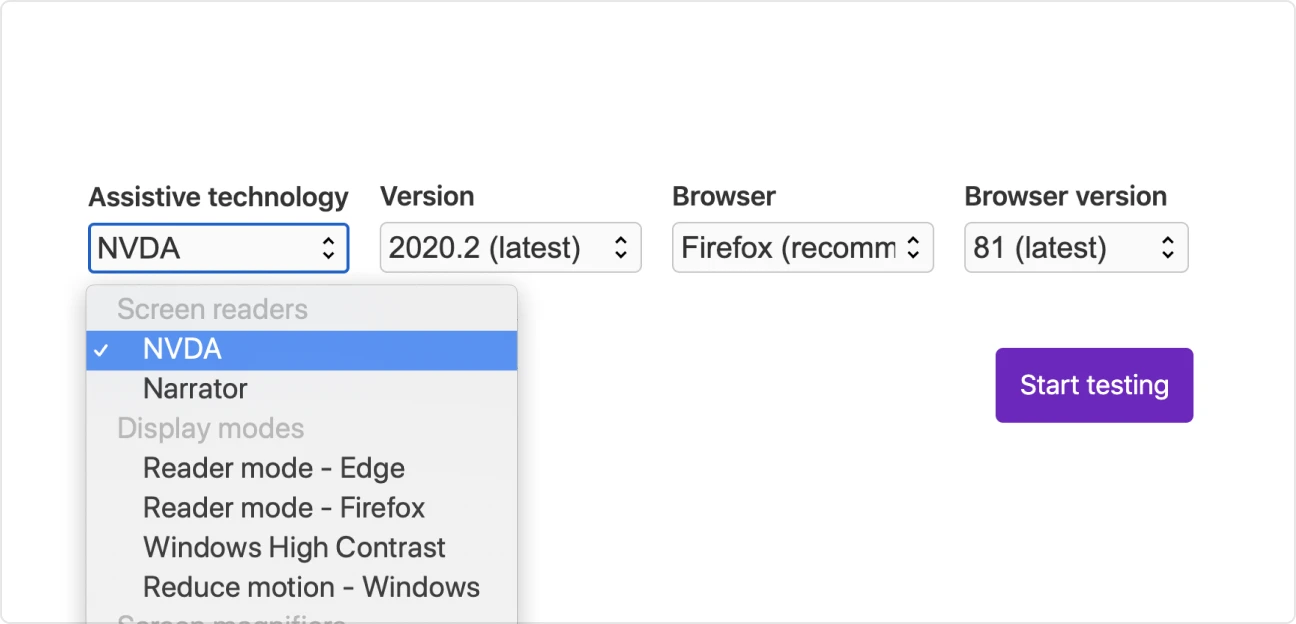Open the Version dropdown showing 2020.2 (latest)
This screenshot has width=1296, height=624.
pos(510,248)
